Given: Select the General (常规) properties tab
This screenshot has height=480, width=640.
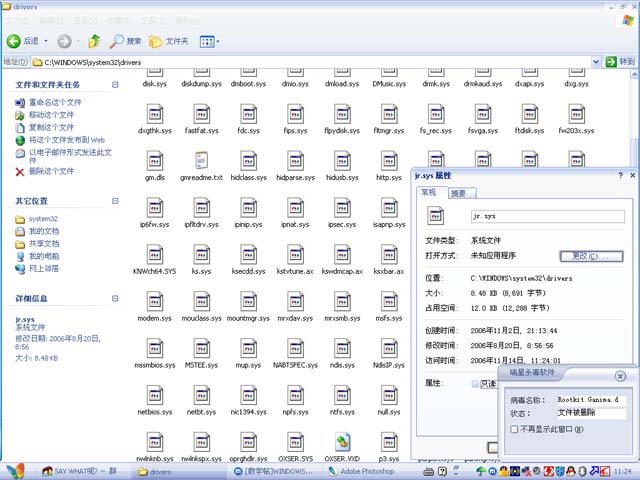Looking at the screenshot, I should pyautogui.click(x=429, y=192).
